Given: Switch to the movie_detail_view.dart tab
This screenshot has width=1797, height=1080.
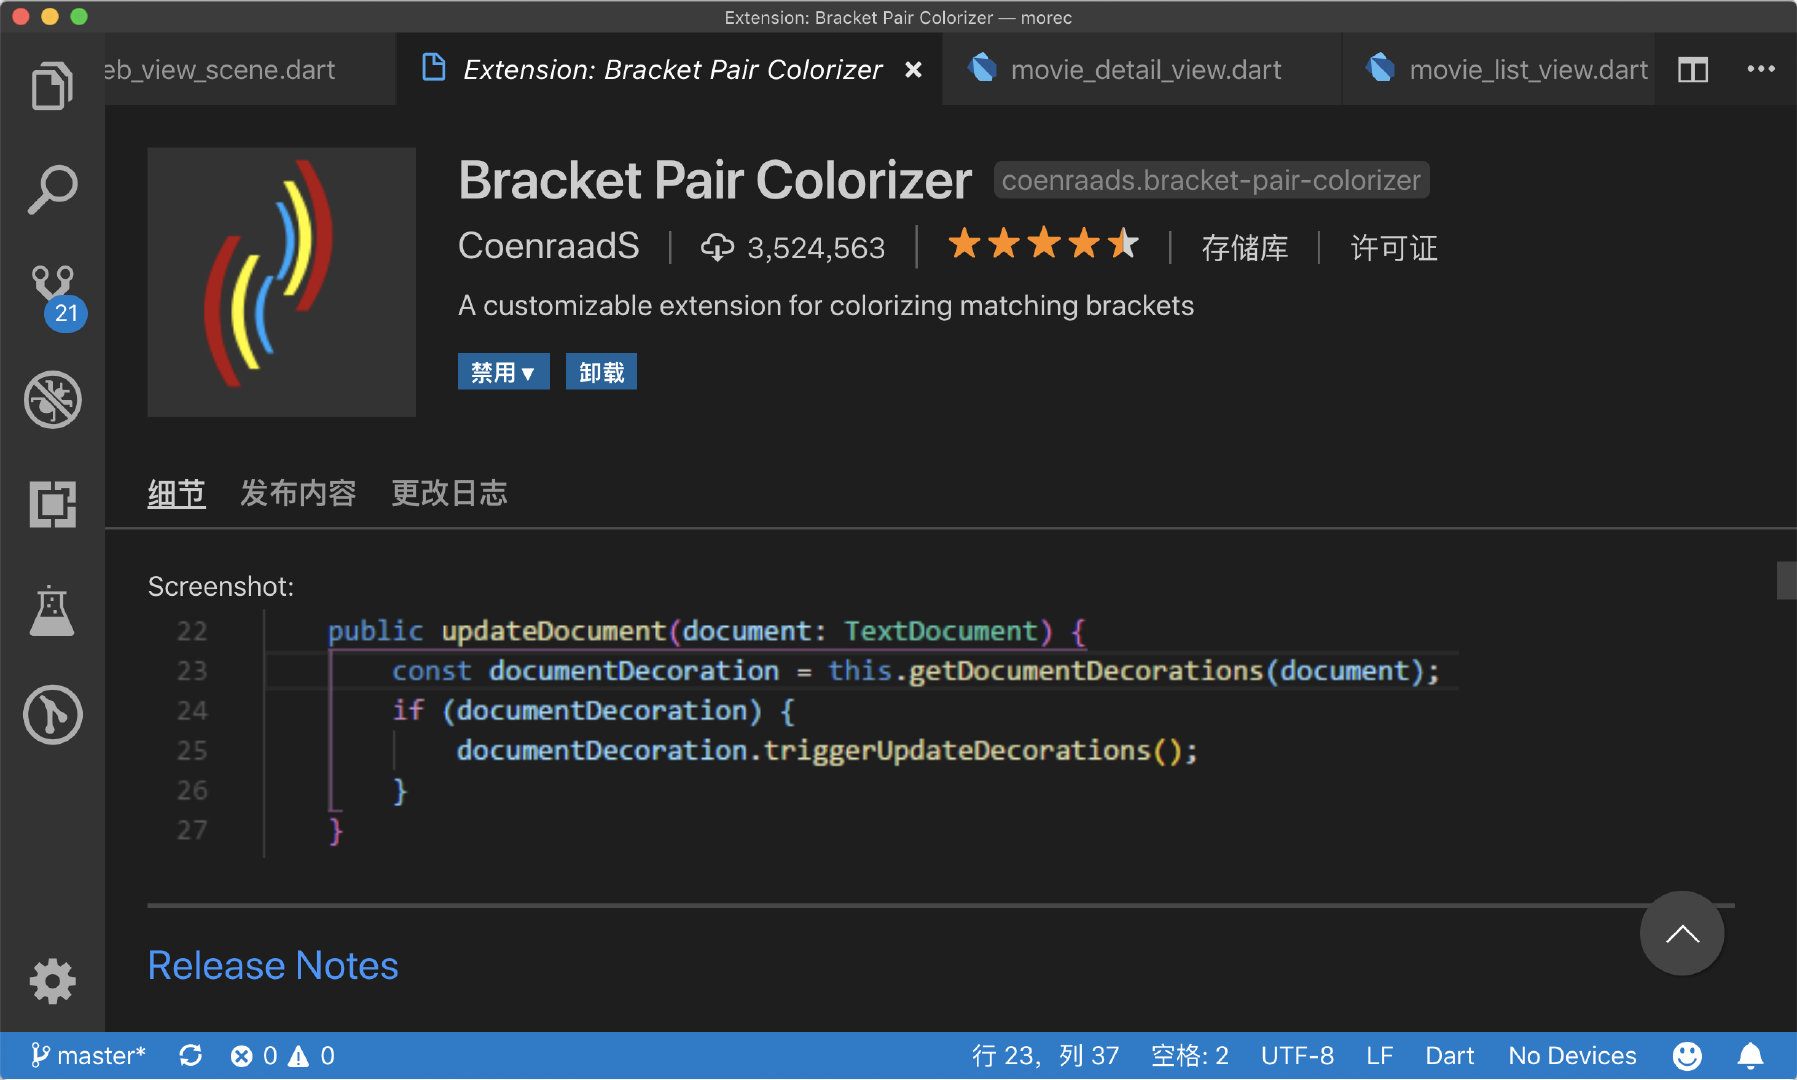Looking at the screenshot, I should 1145,69.
